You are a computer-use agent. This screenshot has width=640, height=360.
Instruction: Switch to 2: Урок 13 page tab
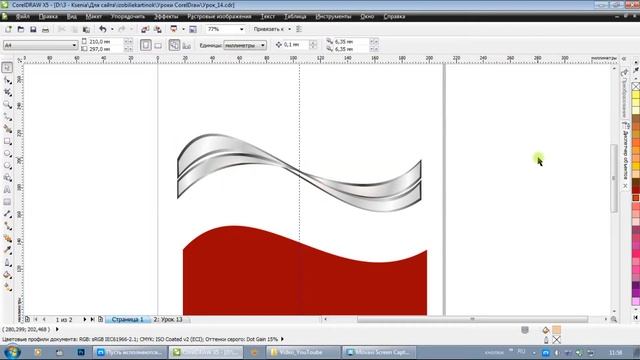pos(168,319)
